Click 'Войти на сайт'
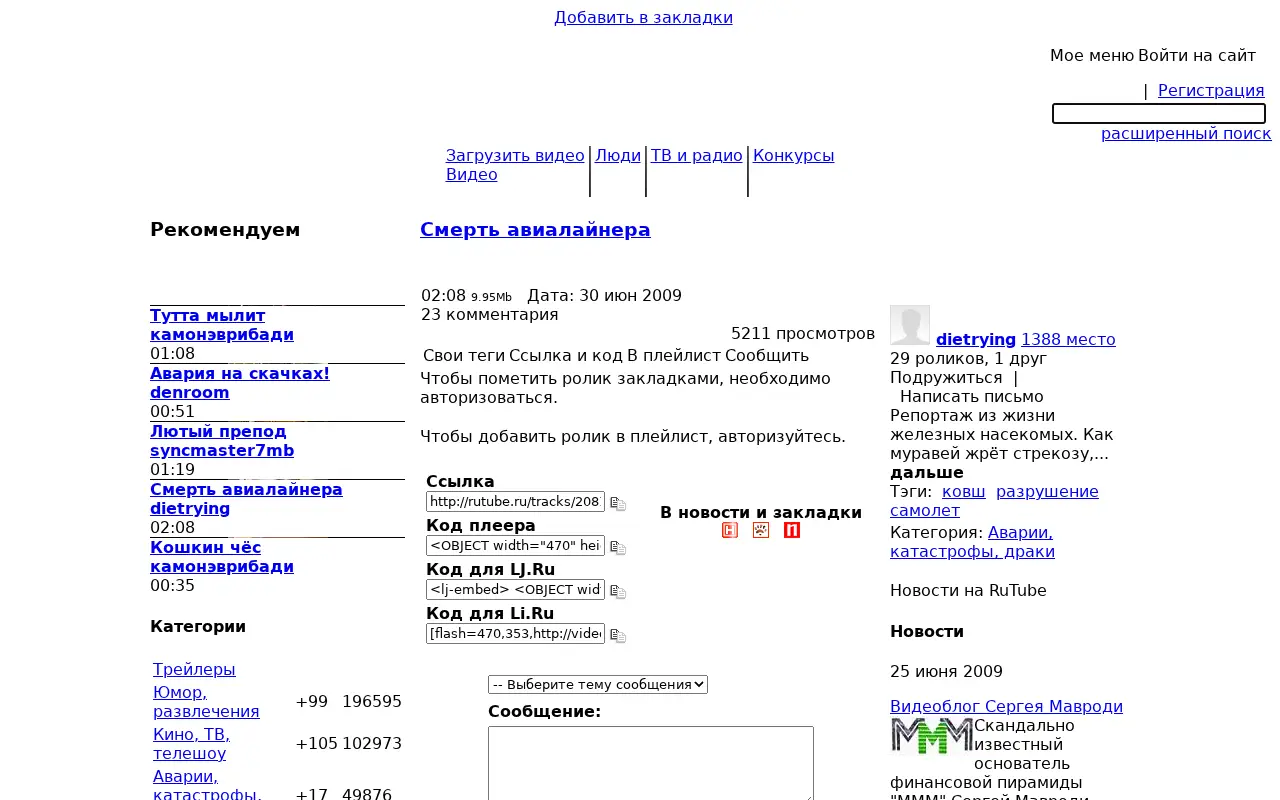The height and width of the screenshot is (800, 1280). point(1197,56)
